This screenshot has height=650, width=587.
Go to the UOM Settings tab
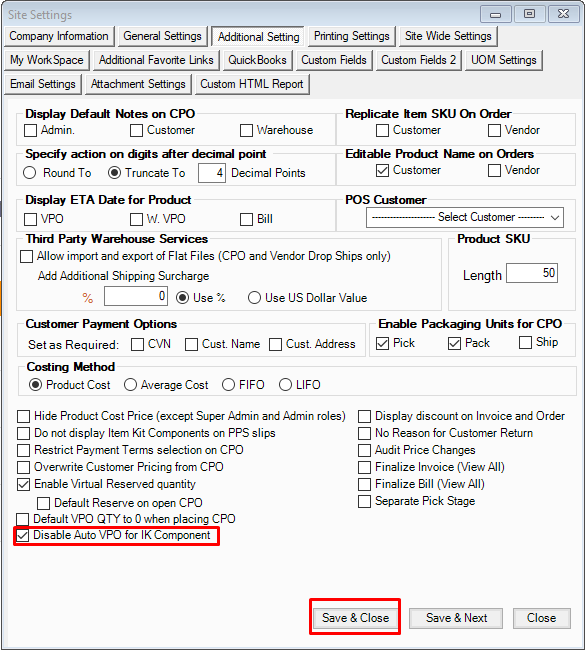(x=504, y=60)
